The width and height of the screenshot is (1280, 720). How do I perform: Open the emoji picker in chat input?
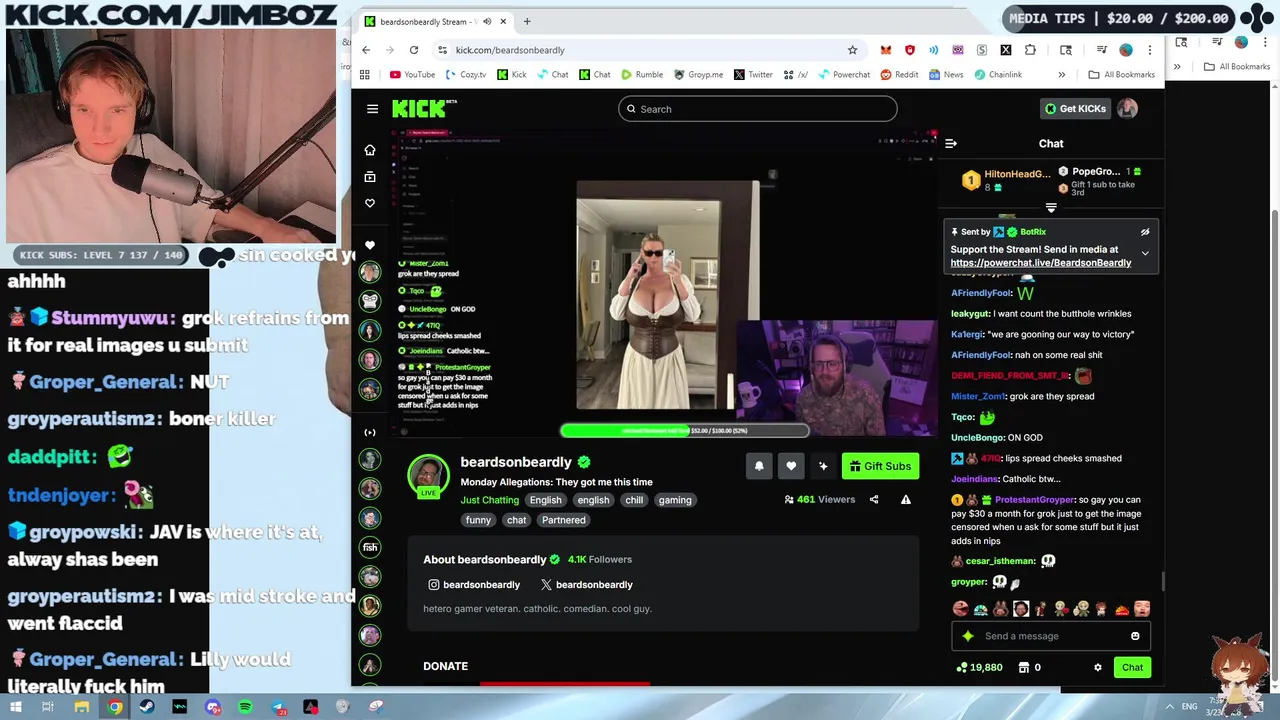point(1135,636)
